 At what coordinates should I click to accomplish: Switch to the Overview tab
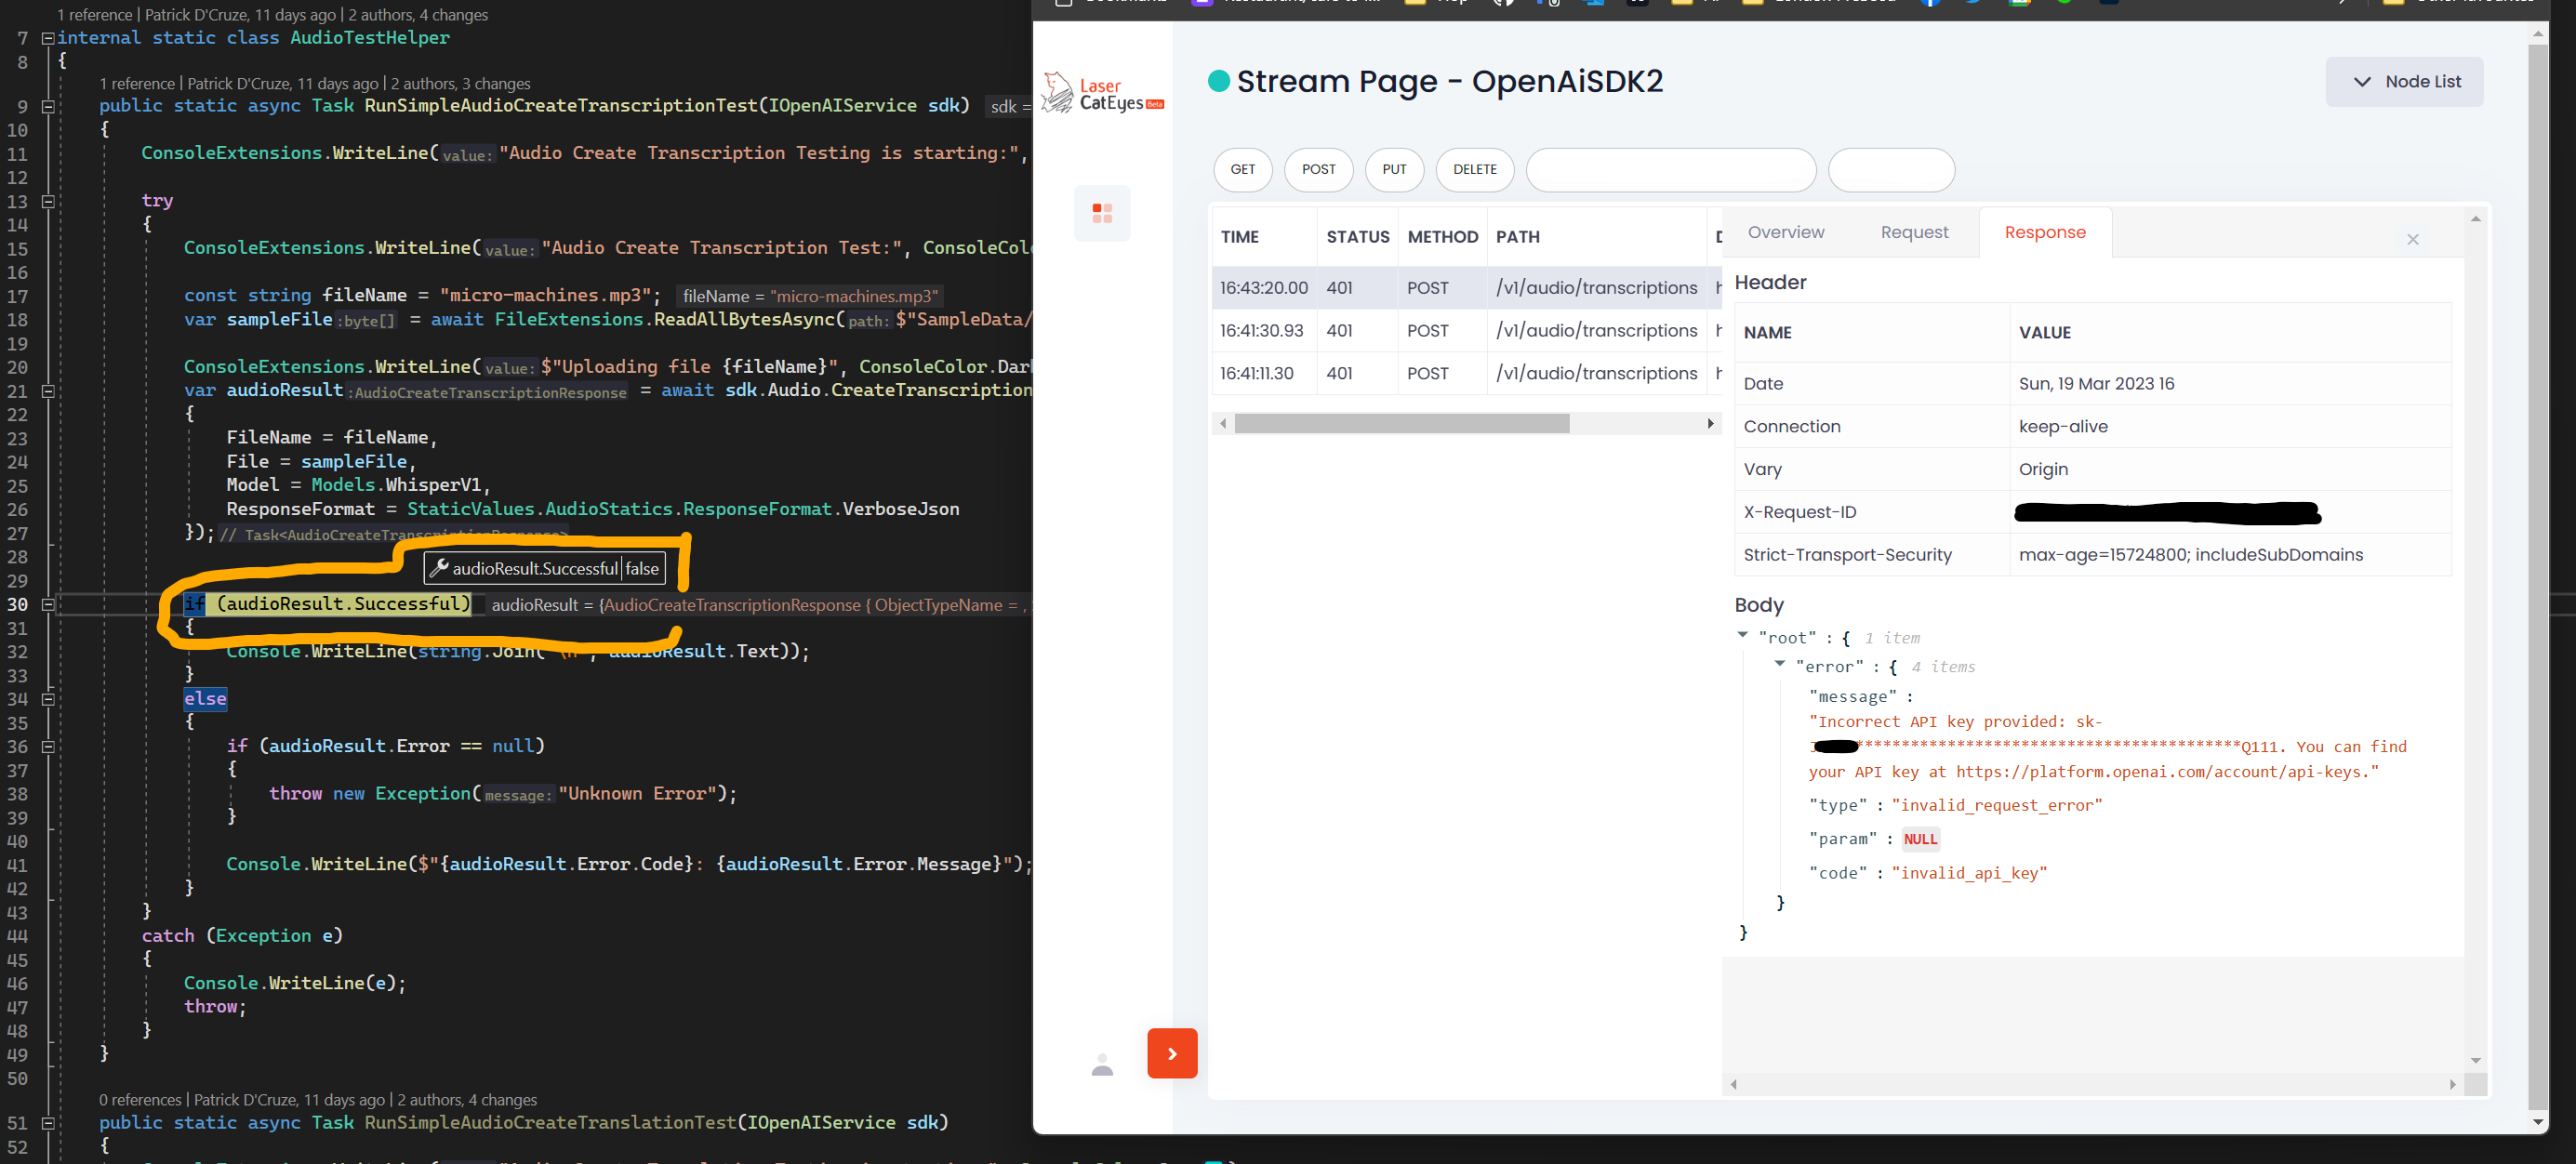click(1786, 232)
